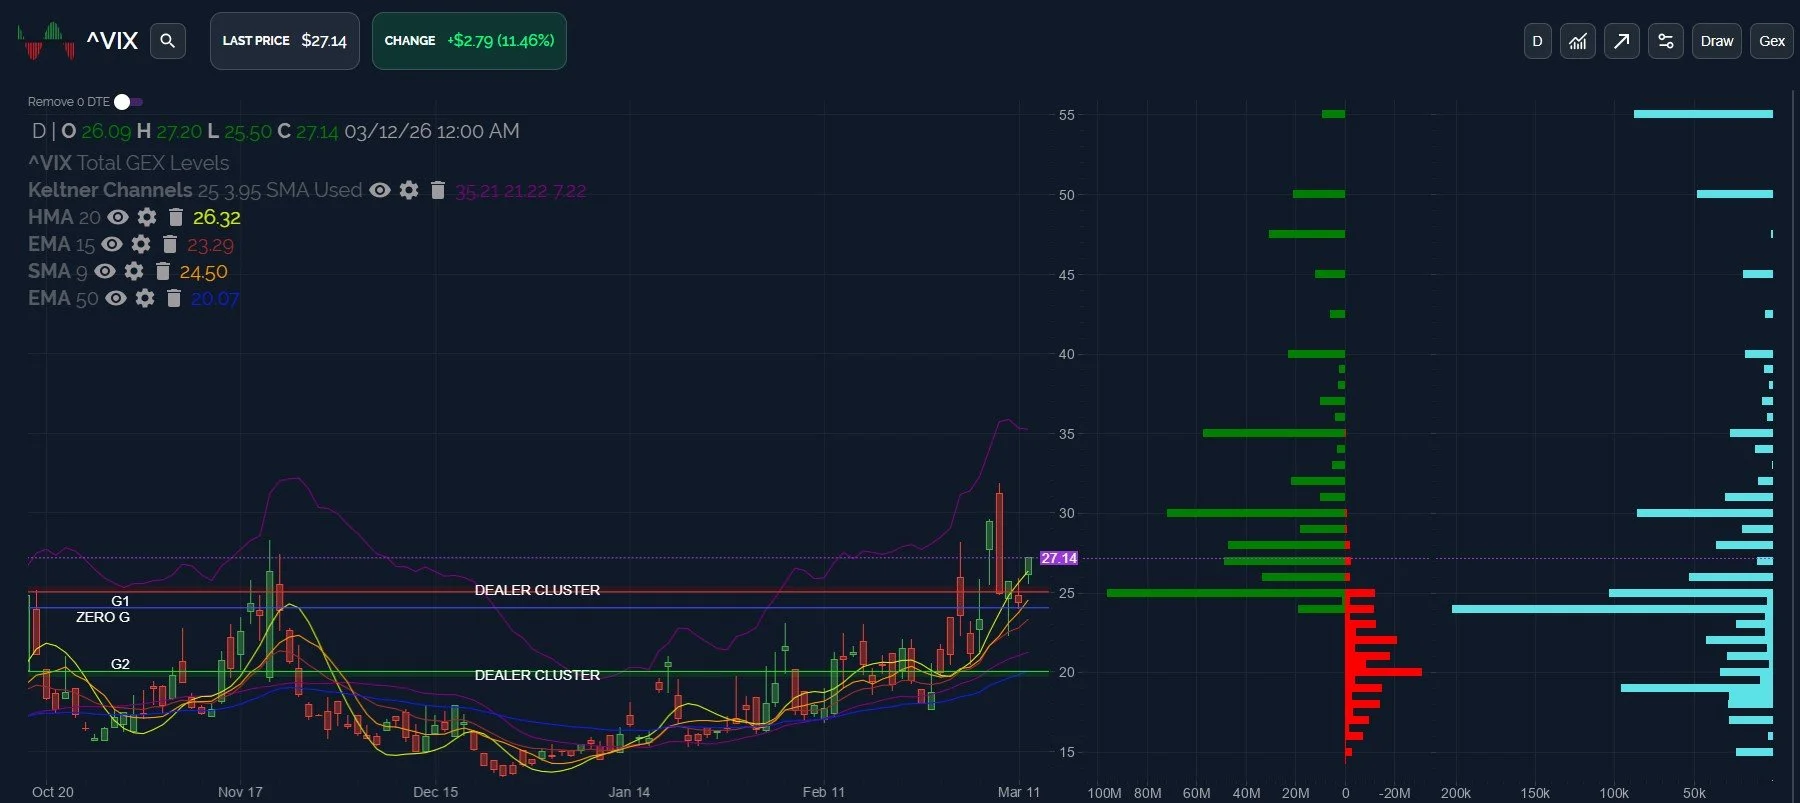Click the Change +$2.79 box
1800x803 pixels.
tap(469, 41)
